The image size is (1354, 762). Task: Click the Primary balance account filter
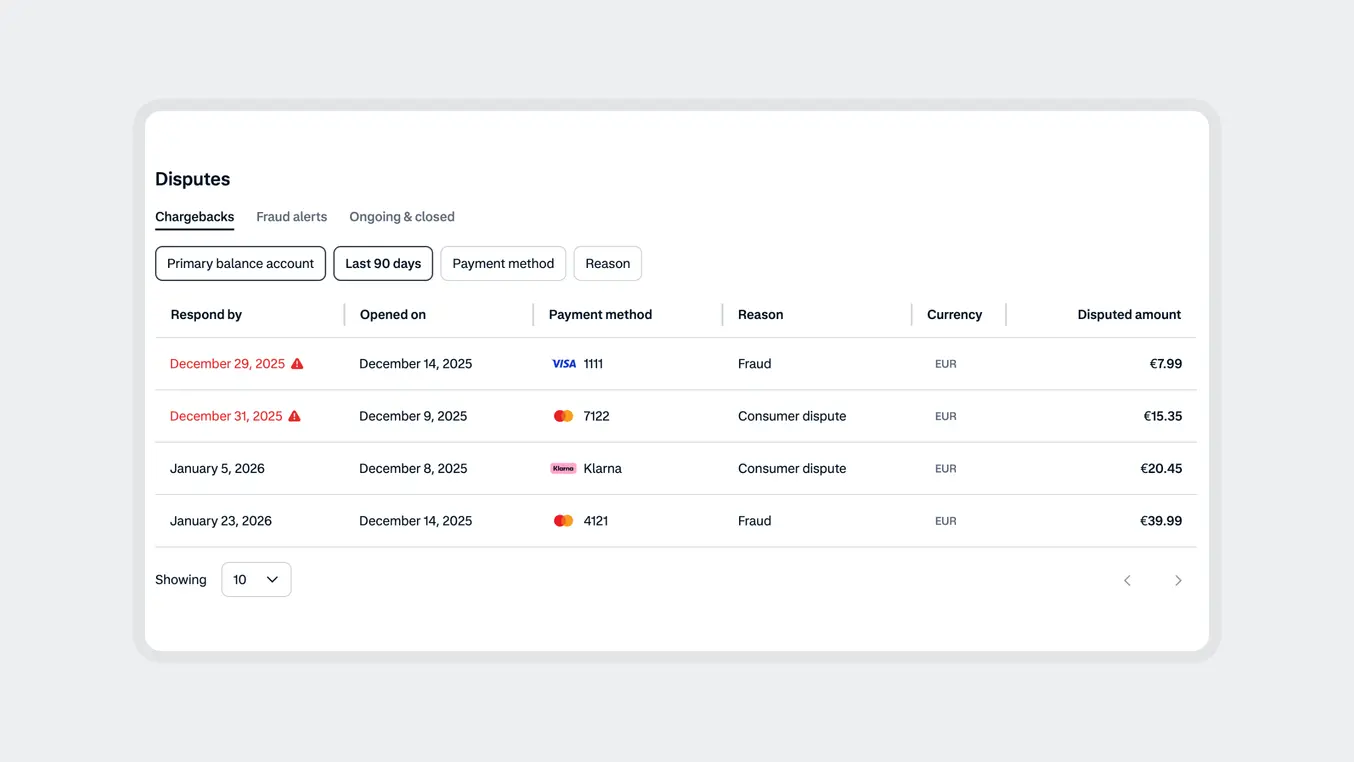pos(240,263)
